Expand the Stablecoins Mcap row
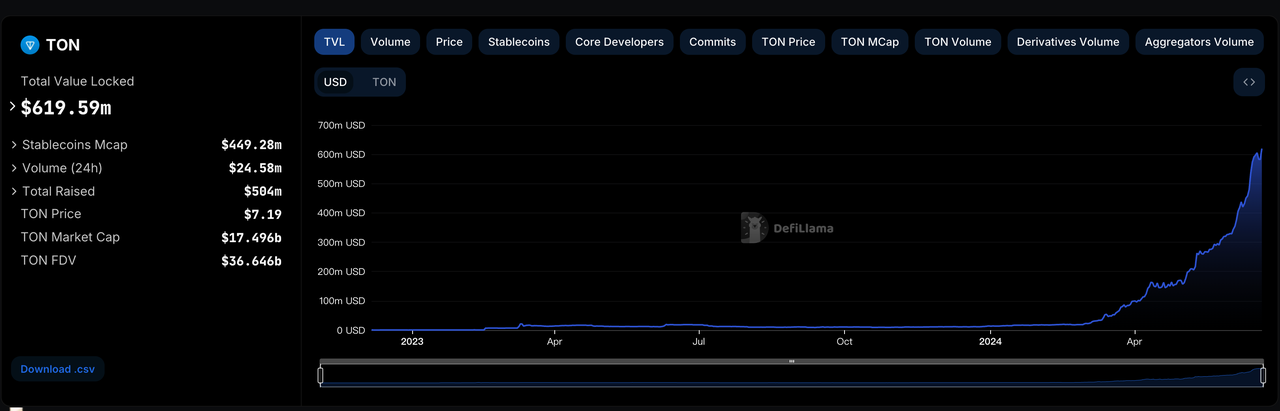Viewport: 1280px width, 411px height. [x=14, y=145]
